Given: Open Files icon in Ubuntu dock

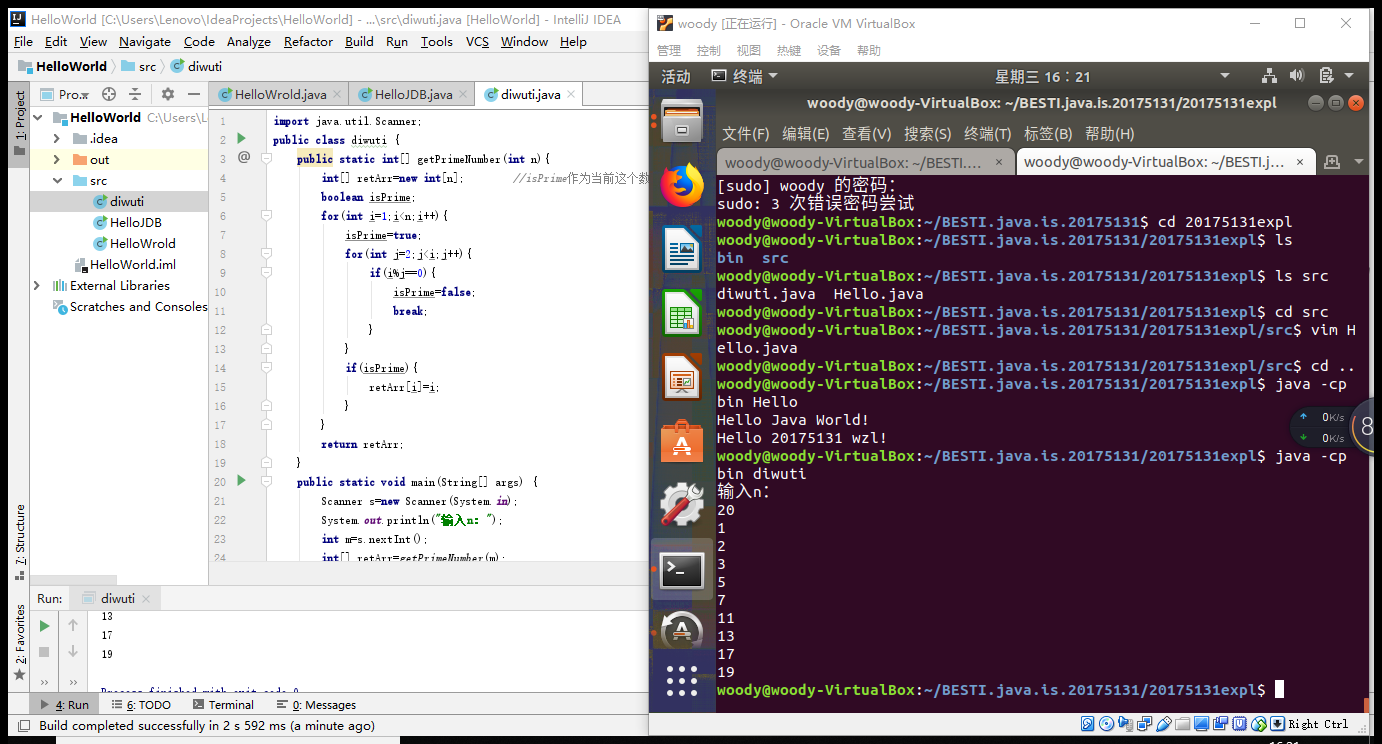Looking at the screenshot, I should (682, 121).
